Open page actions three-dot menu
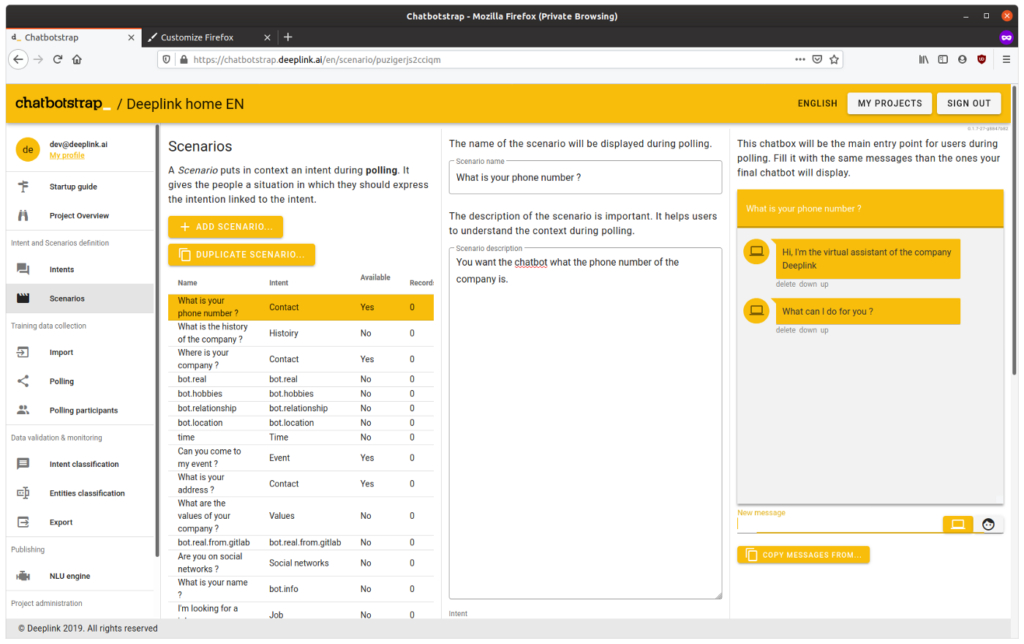This screenshot has width=1024, height=644. [800, 59]
